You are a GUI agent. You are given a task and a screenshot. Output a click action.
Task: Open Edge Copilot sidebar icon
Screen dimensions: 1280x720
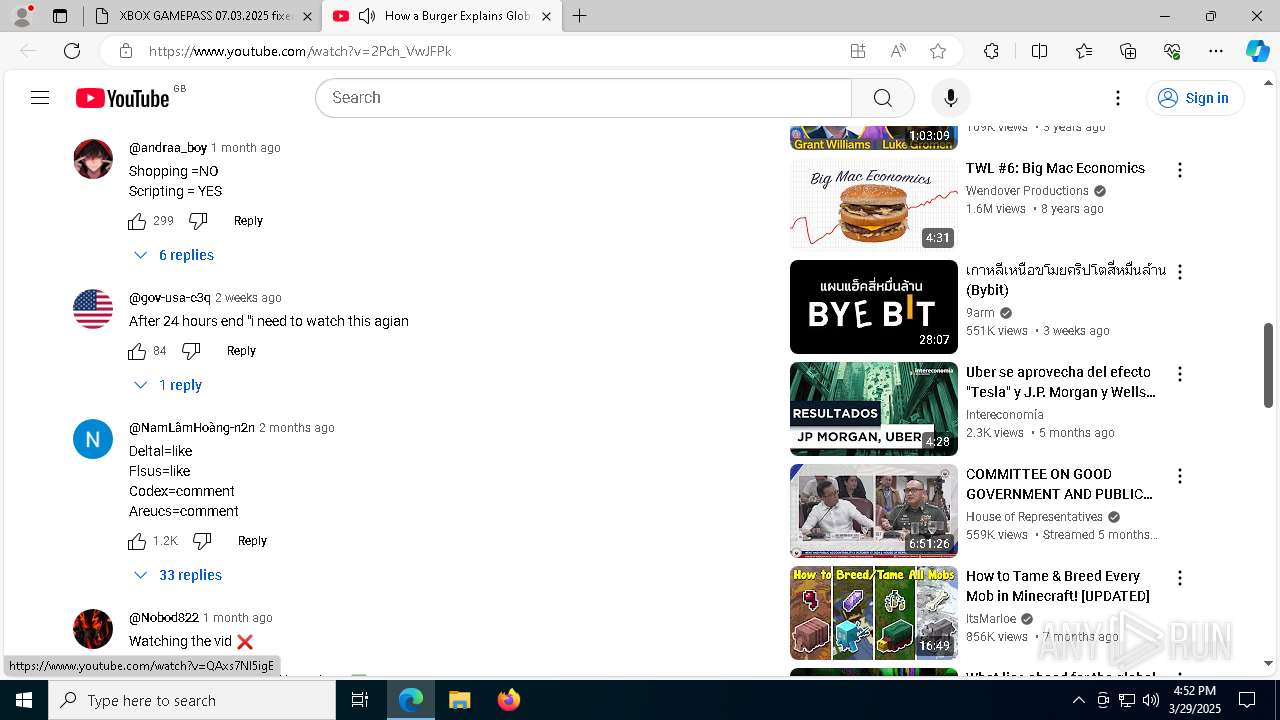pos(1257,51)
